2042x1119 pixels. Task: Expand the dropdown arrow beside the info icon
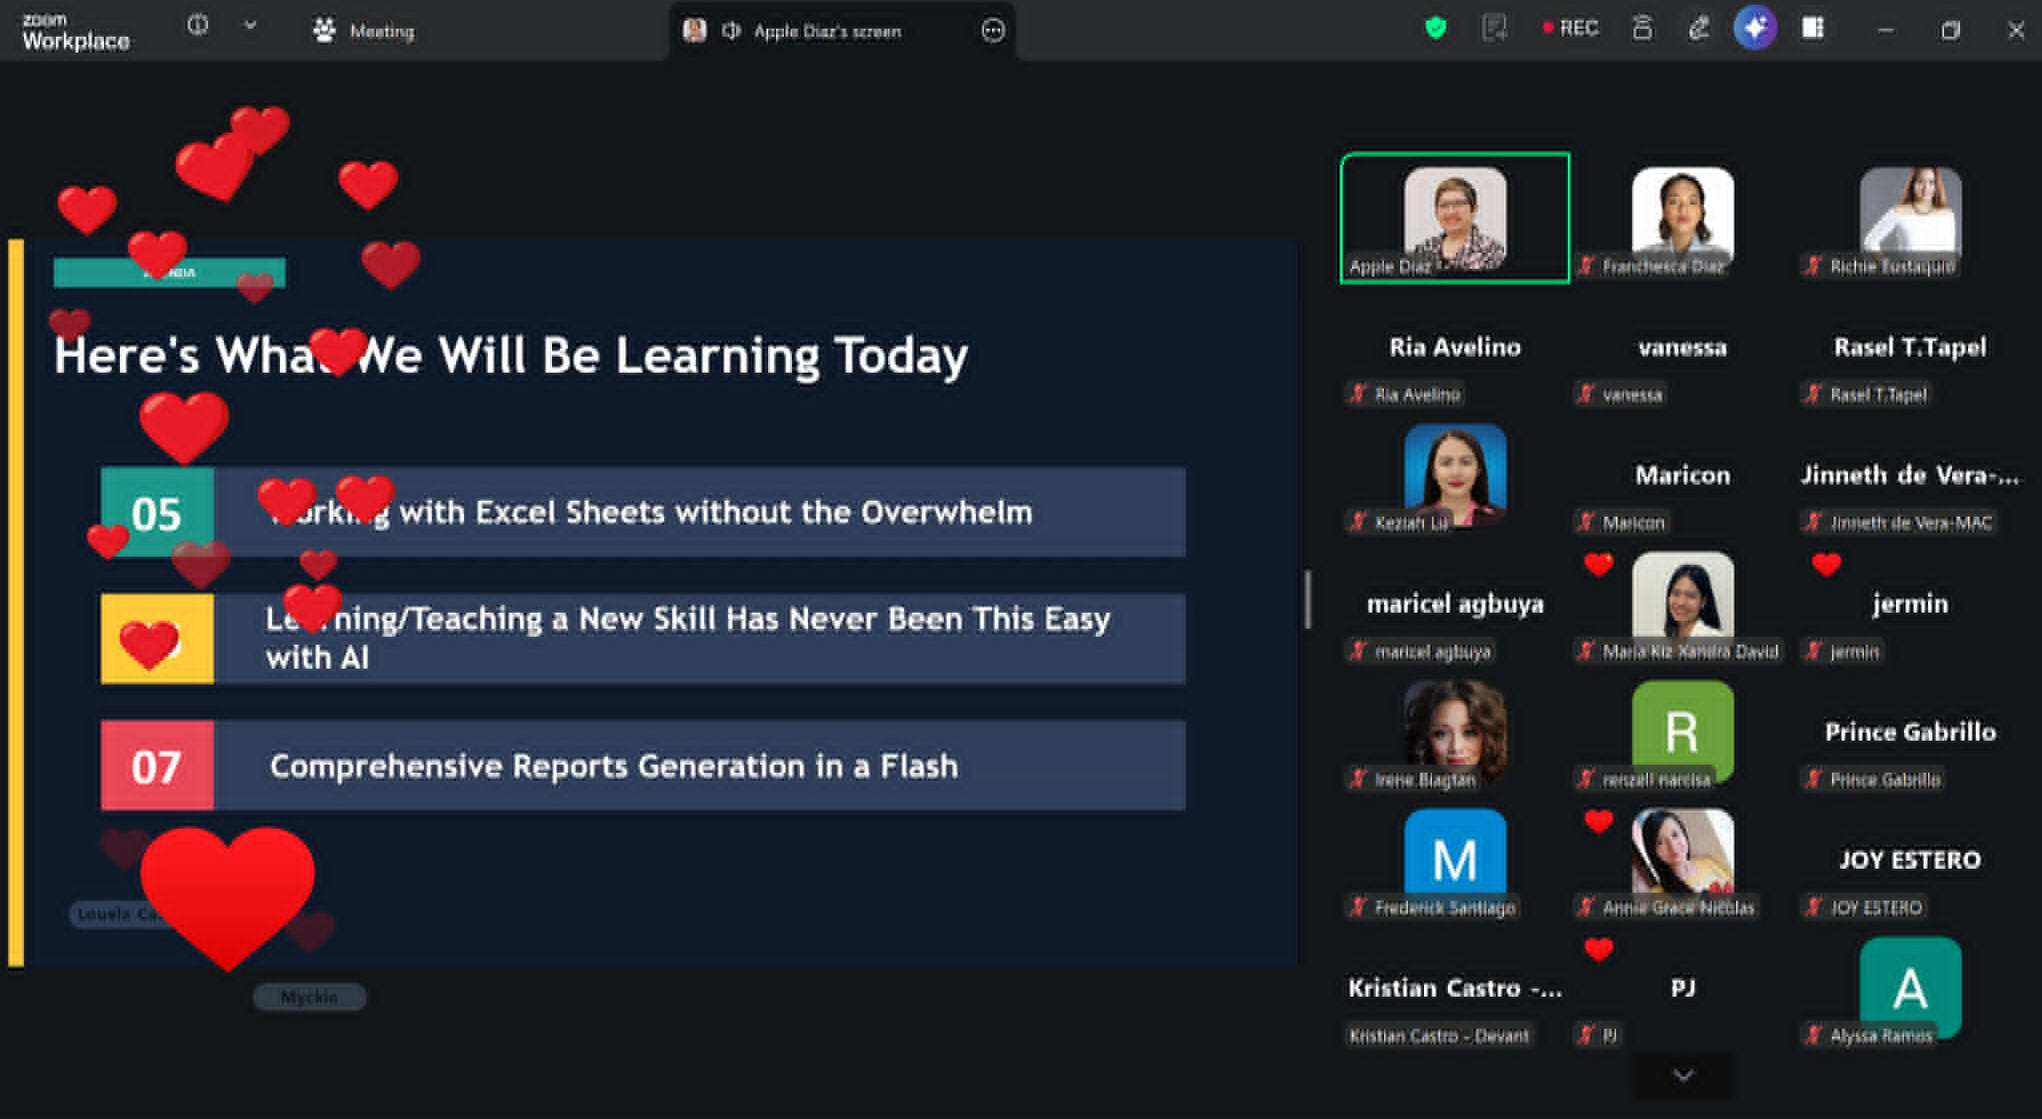pos(250,26)
